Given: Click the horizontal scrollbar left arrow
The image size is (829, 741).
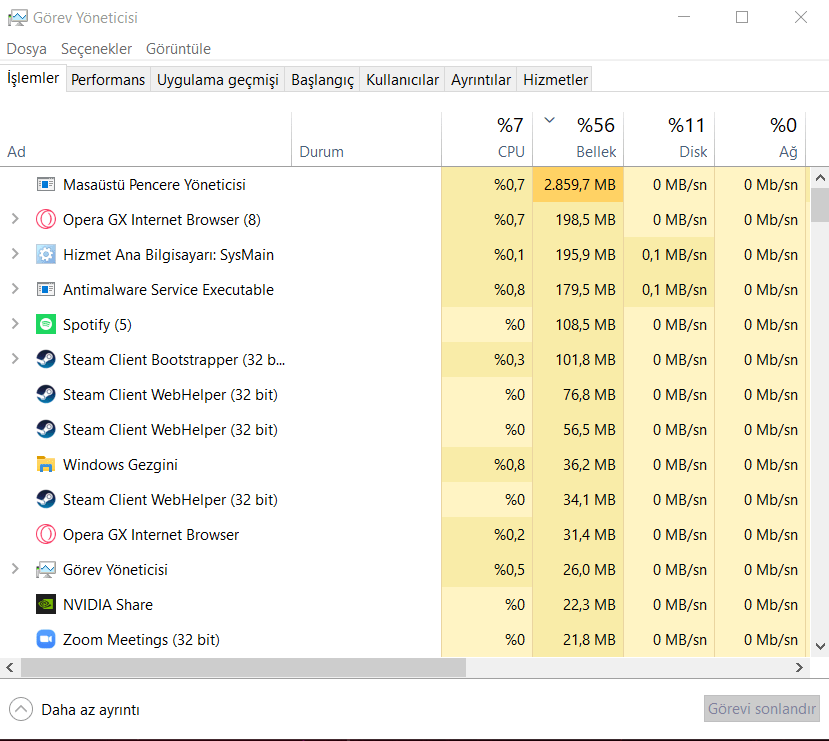Looking at the screenshot, I should [x=10, y=668].
